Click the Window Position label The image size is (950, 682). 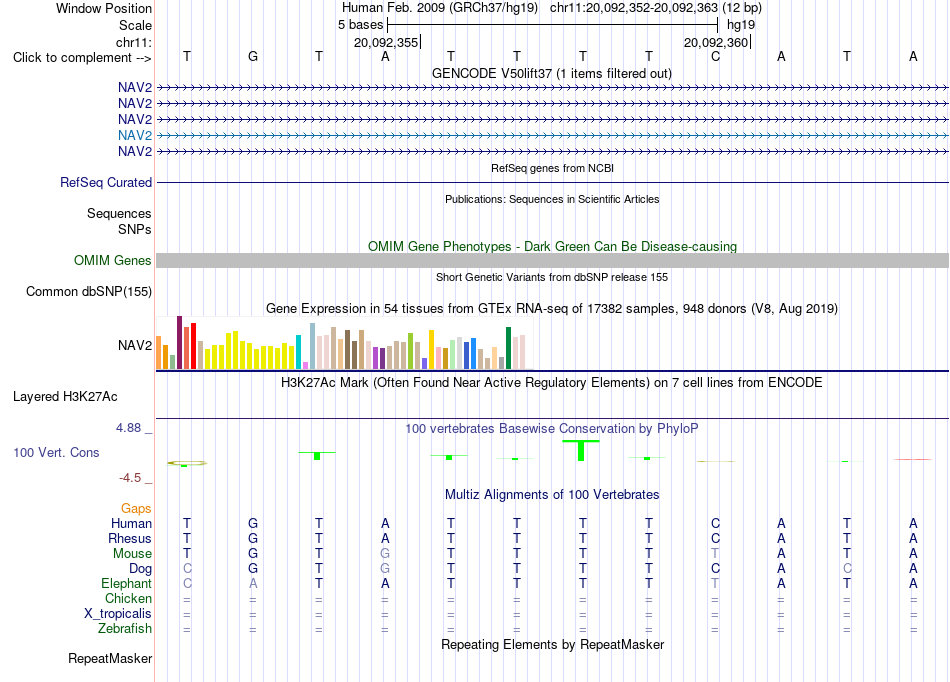click(x=104, y=8)
